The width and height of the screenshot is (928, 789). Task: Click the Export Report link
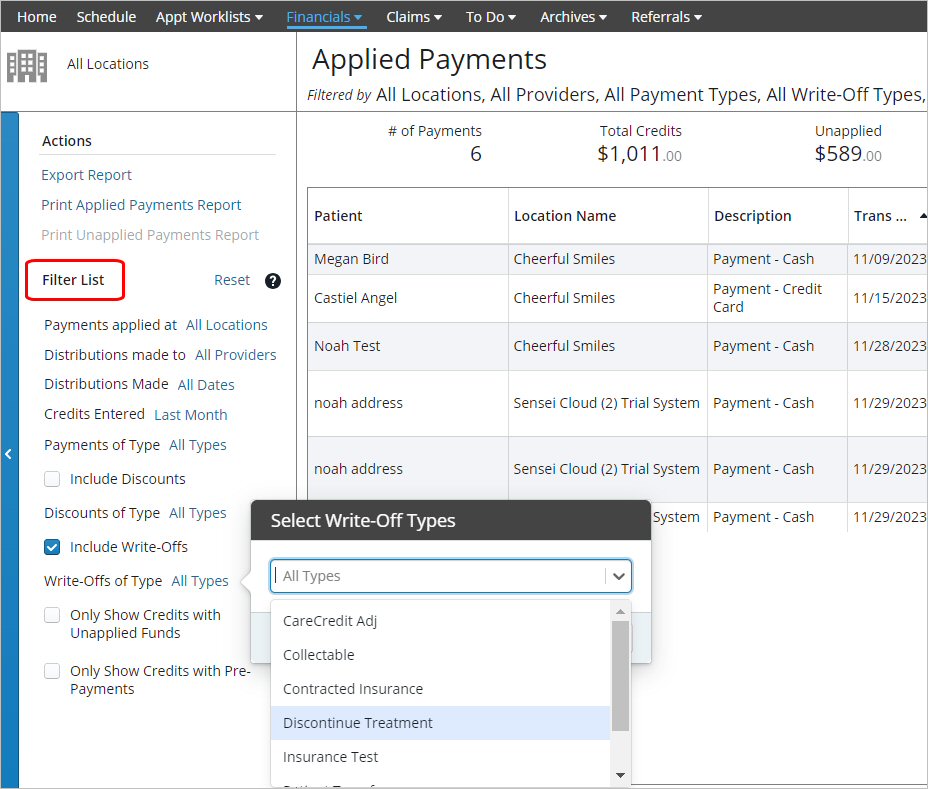pos(86,174)
